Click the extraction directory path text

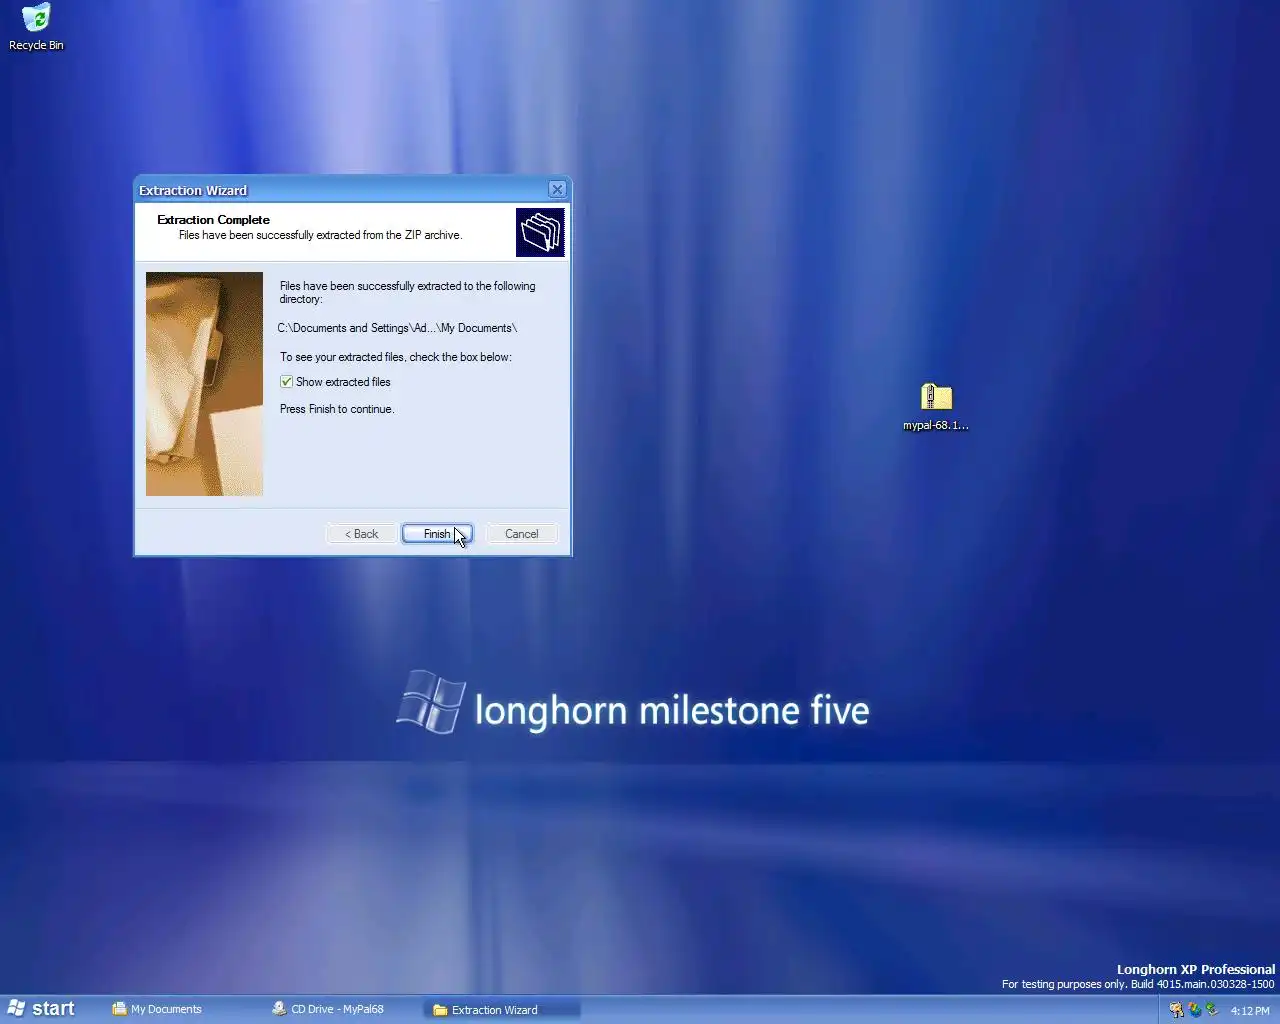point(397,328)
